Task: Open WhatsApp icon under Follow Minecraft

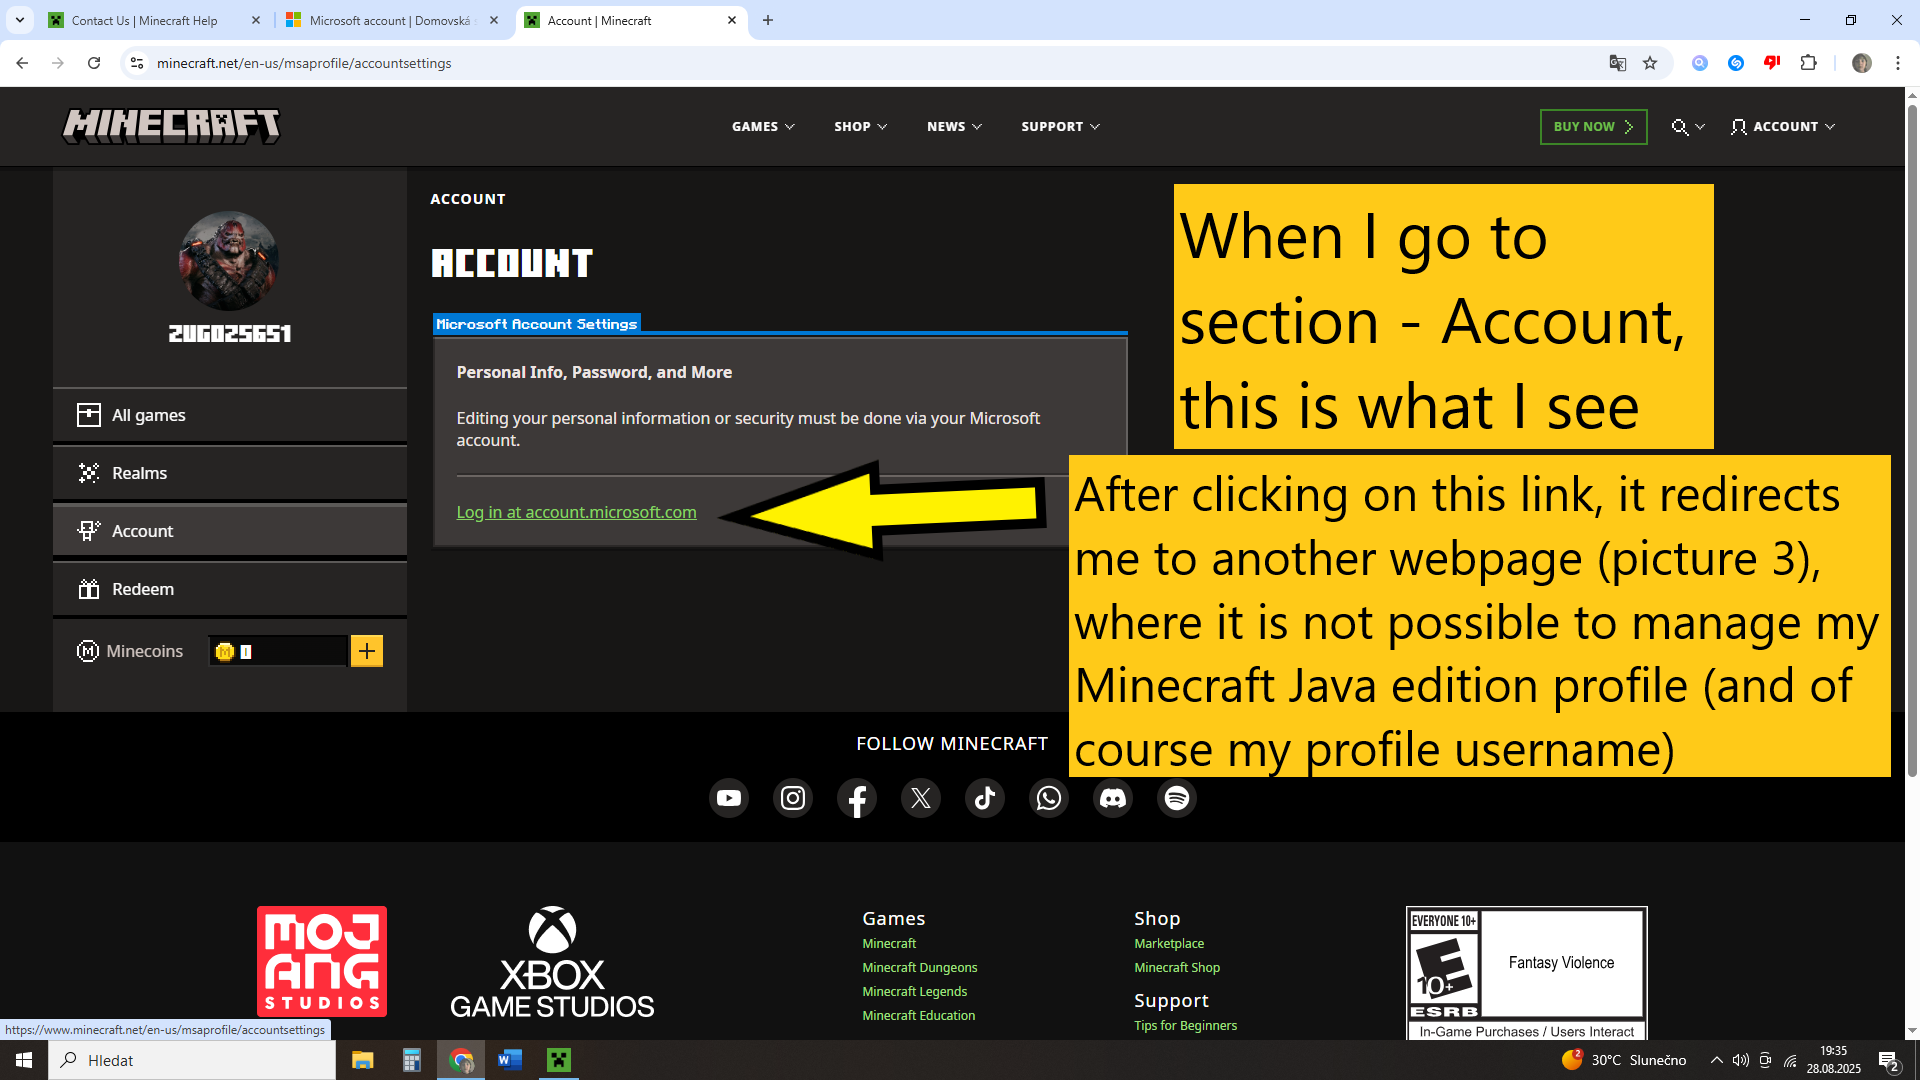Action: click(1049, 798)
